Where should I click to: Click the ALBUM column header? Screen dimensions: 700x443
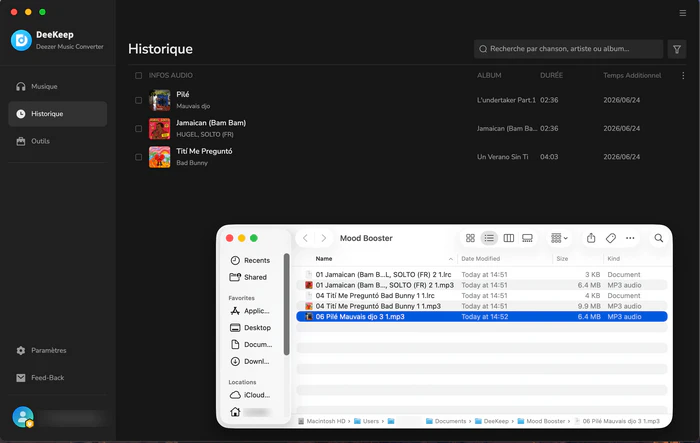point(489,75)
